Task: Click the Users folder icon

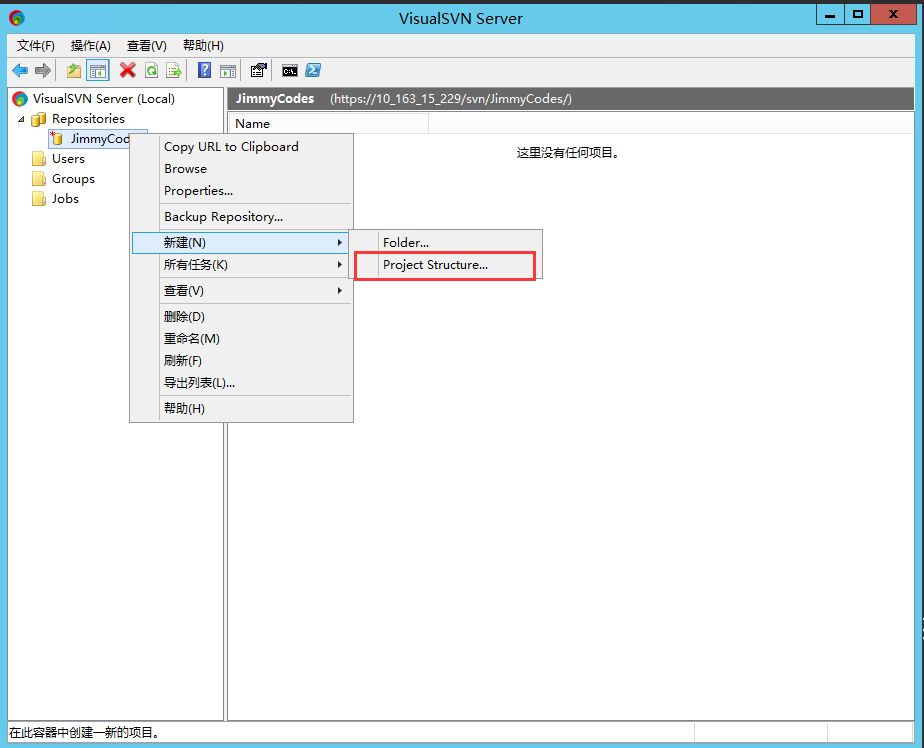Action: [39, 159]
